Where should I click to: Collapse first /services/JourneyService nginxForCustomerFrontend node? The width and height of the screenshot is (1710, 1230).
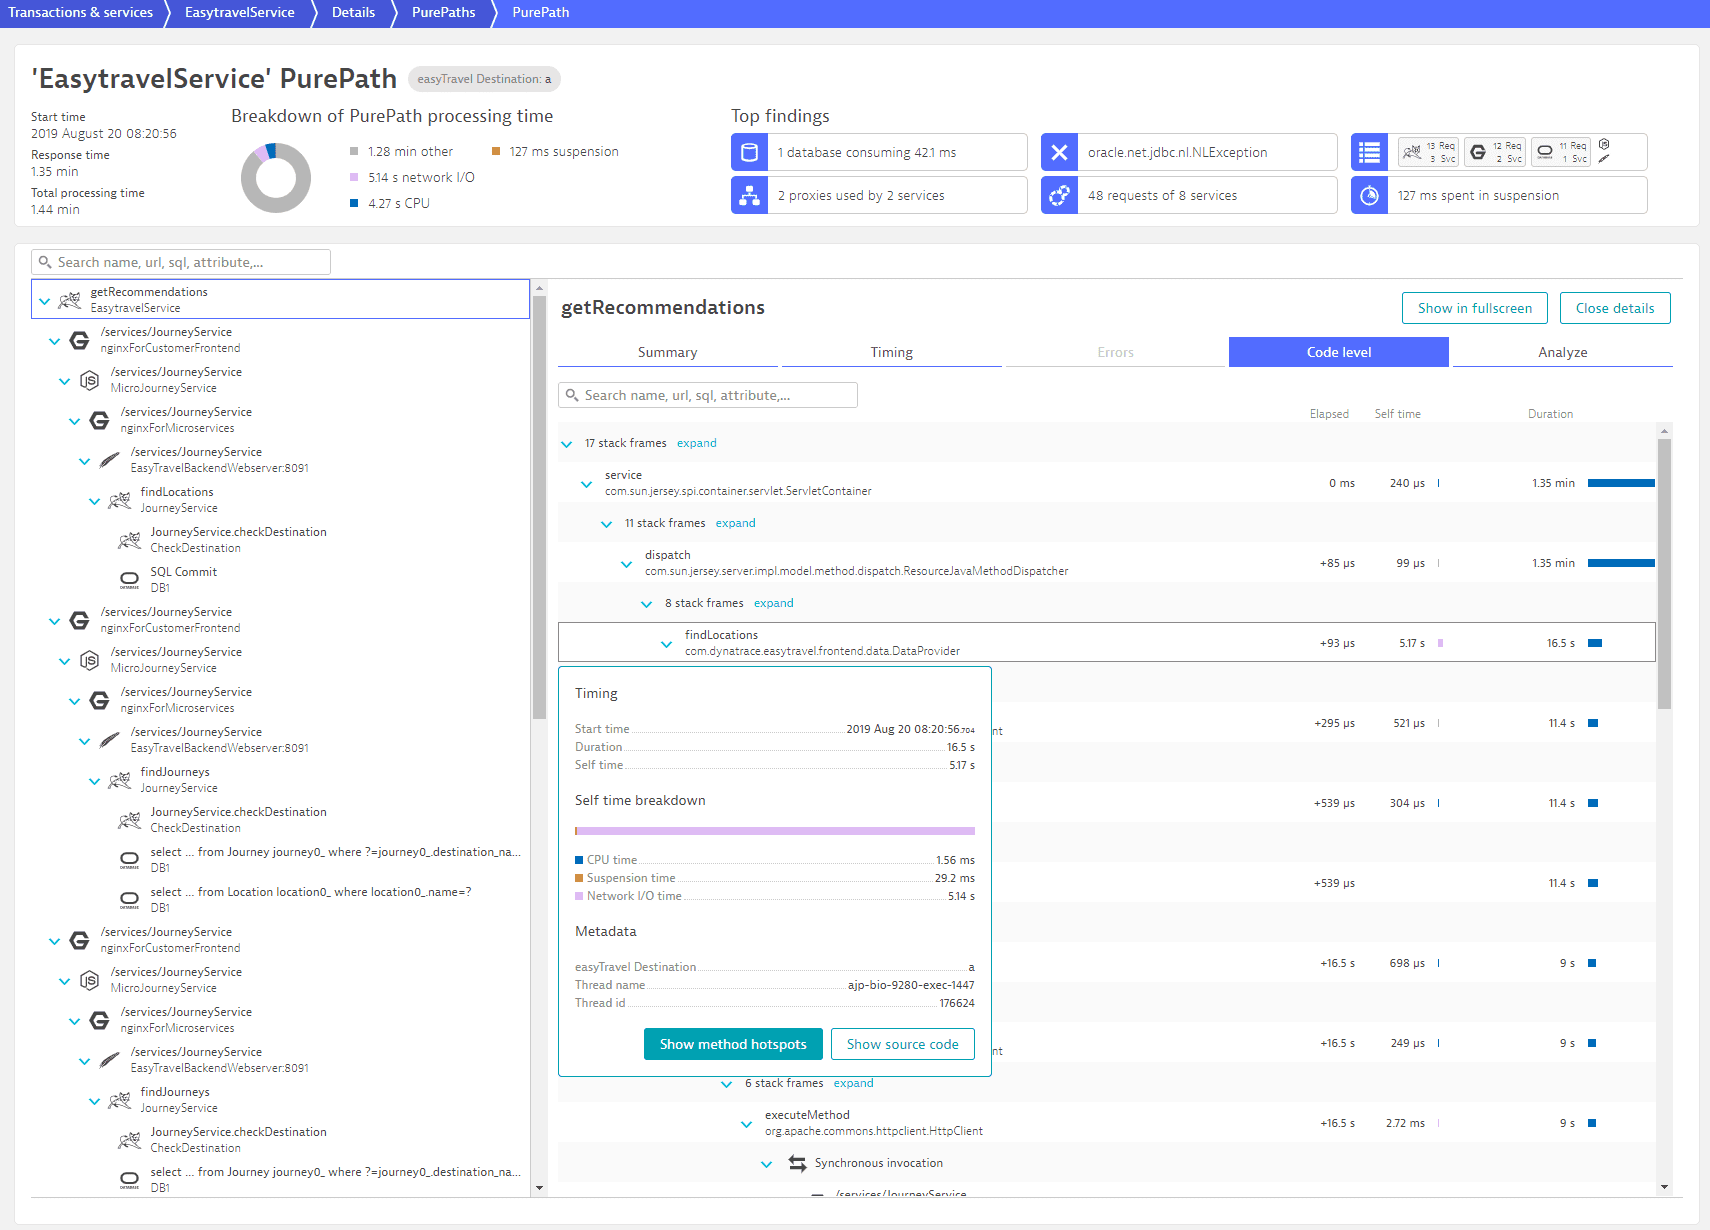point(54,341)
